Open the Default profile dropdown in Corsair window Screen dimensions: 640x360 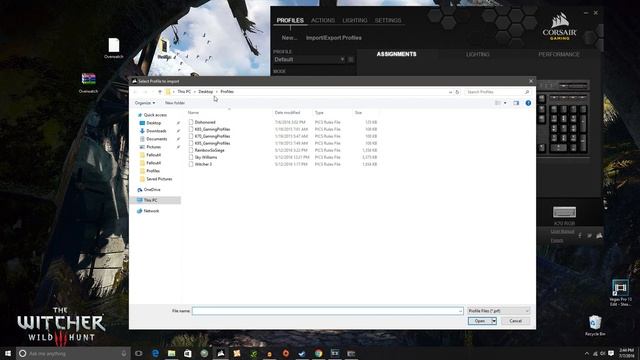click(x=309, y=60)
